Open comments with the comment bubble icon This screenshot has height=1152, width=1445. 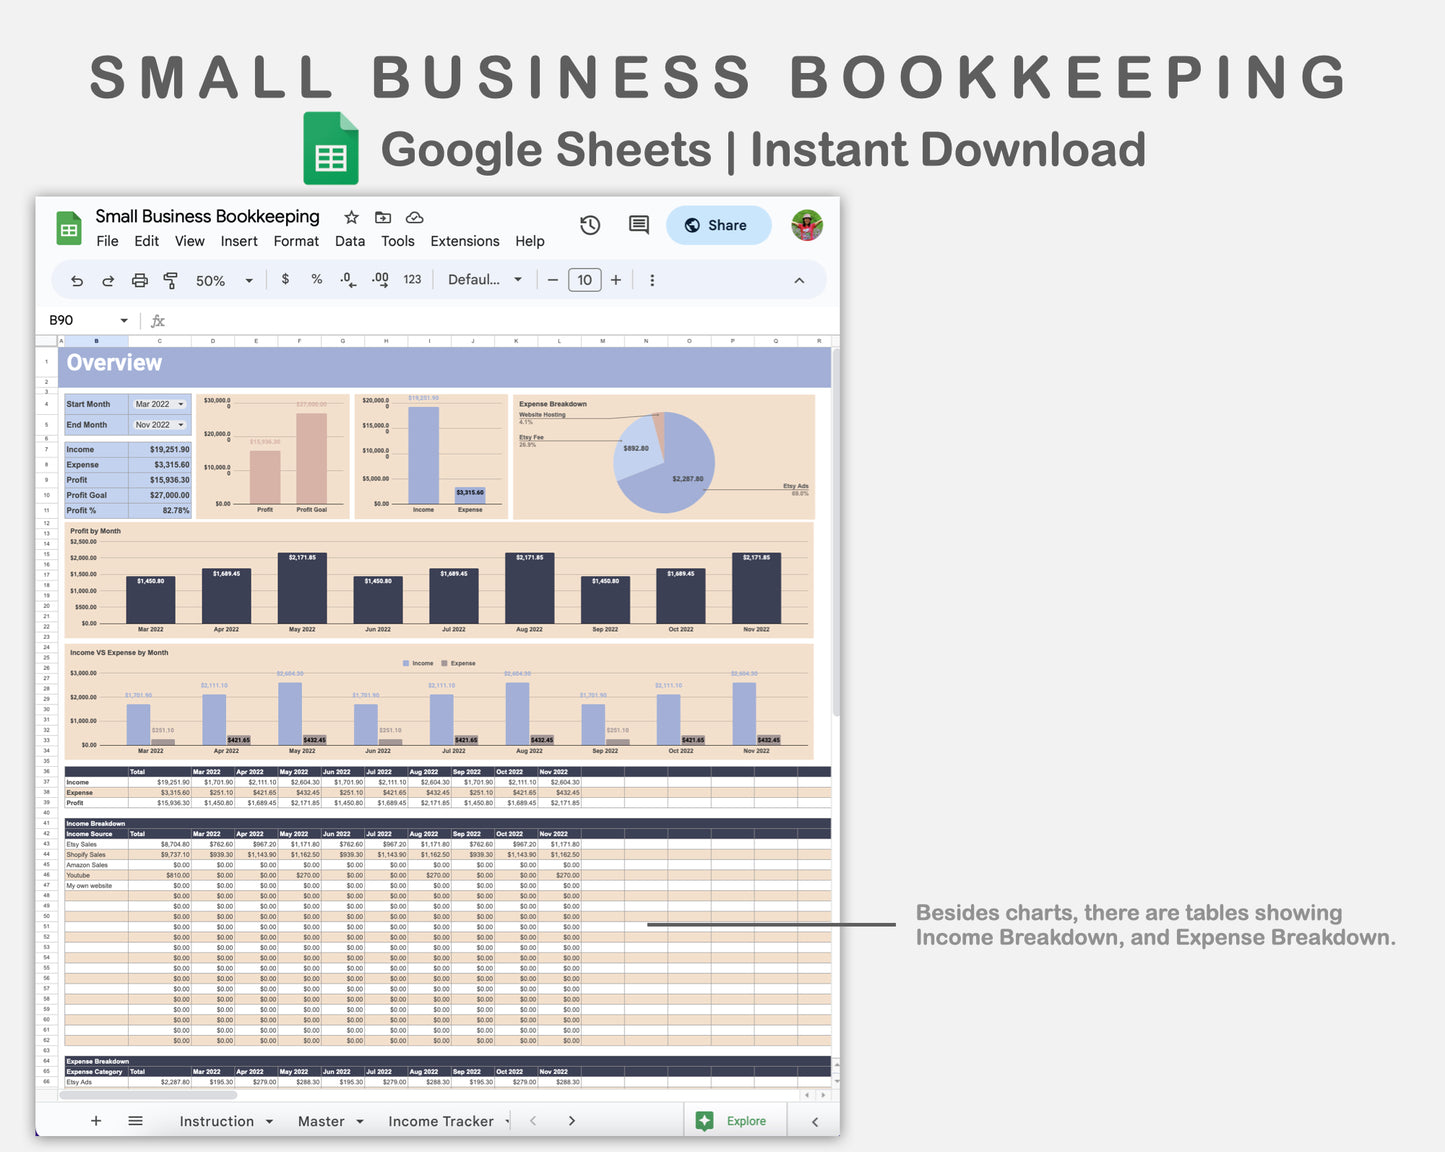click(x=638, y=225)
